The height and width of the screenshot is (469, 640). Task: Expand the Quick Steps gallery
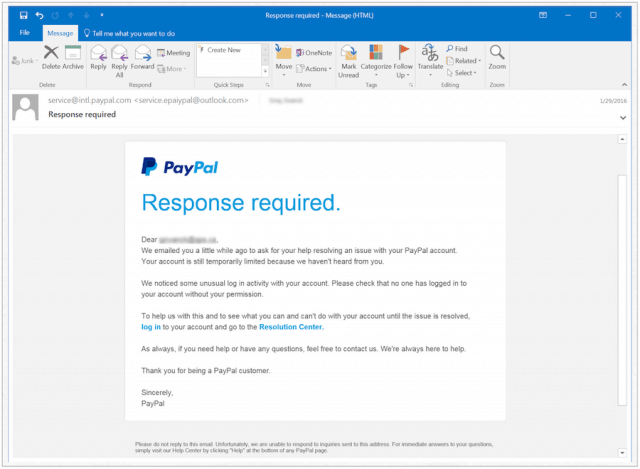click(x=265, y=71)
